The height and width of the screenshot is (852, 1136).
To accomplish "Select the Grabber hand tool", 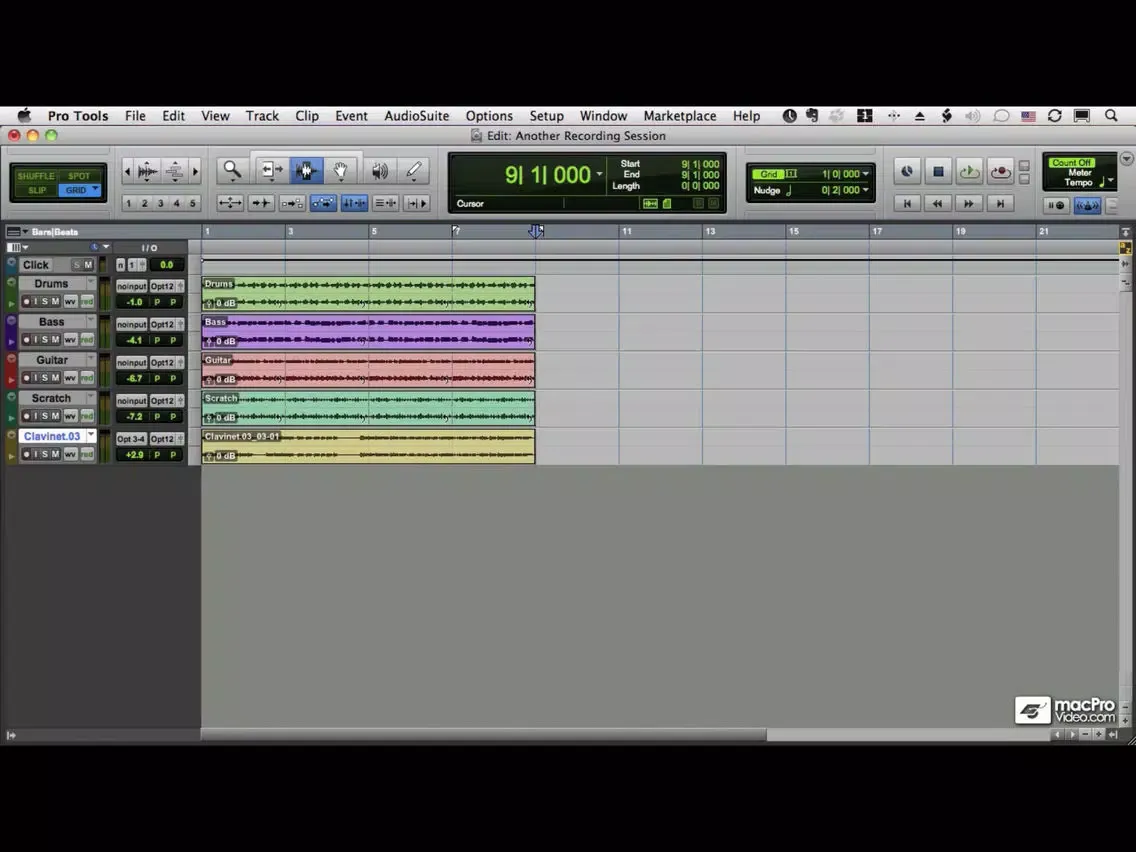I will 341,171.
